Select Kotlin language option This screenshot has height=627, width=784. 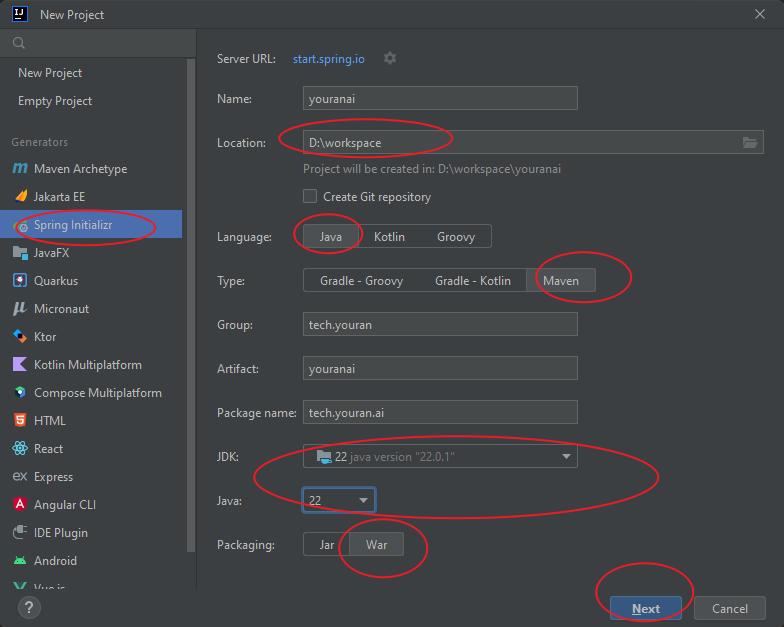pos(390,236)
